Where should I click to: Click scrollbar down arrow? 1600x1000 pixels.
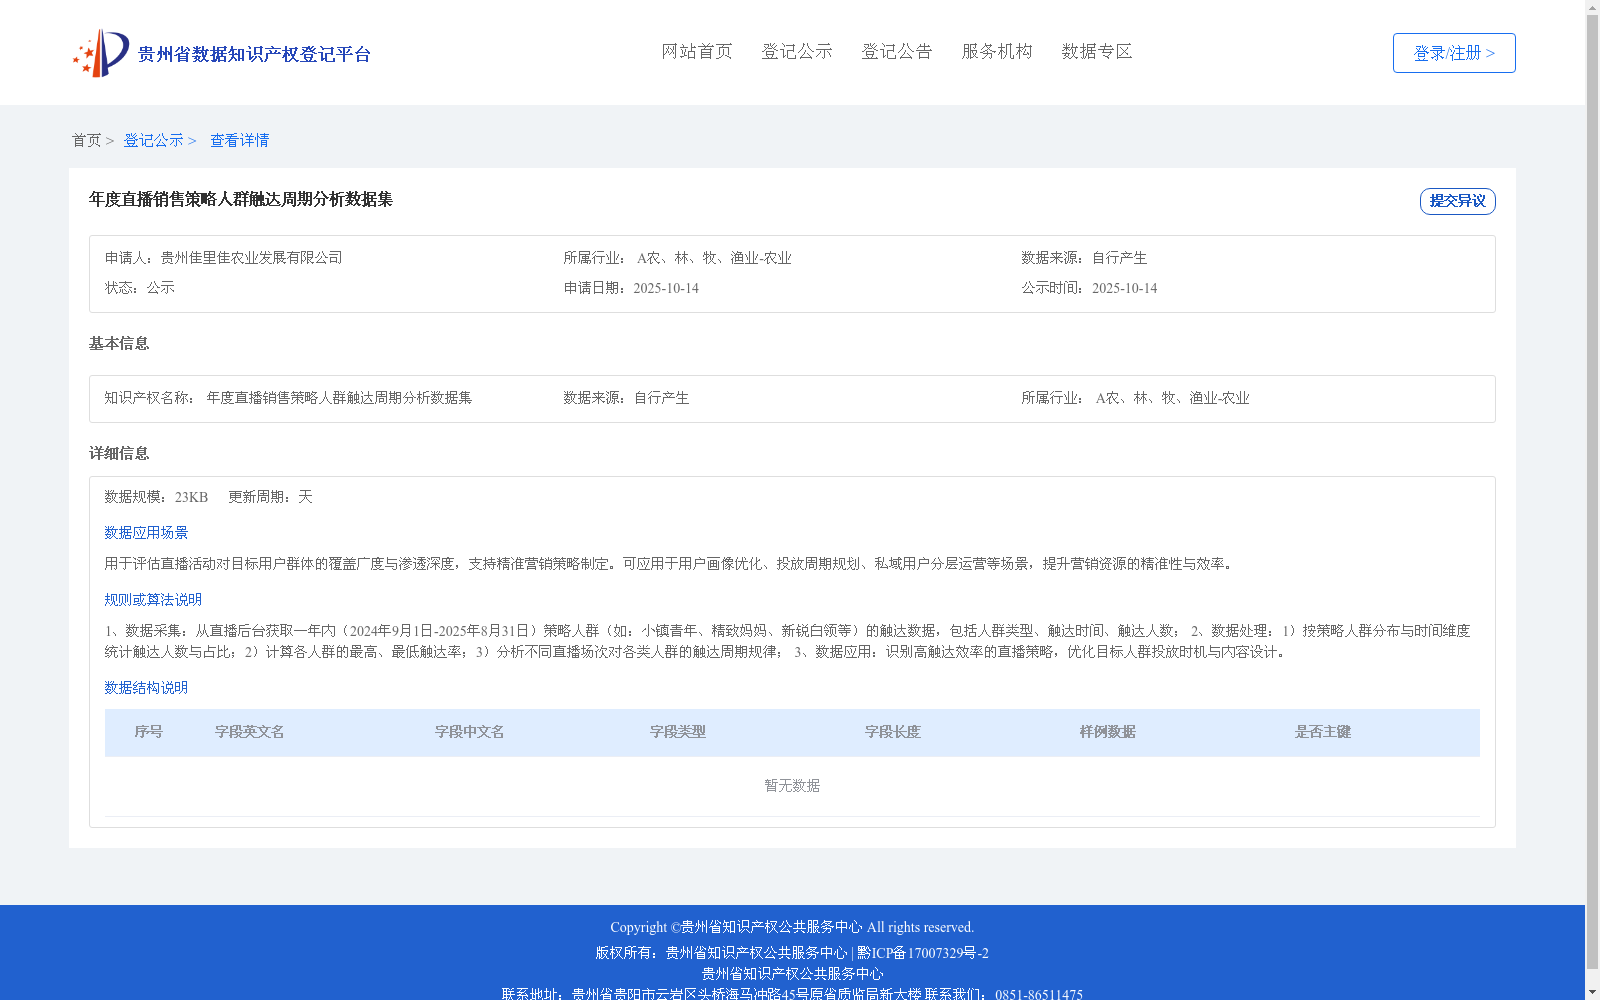point(1592,993)
